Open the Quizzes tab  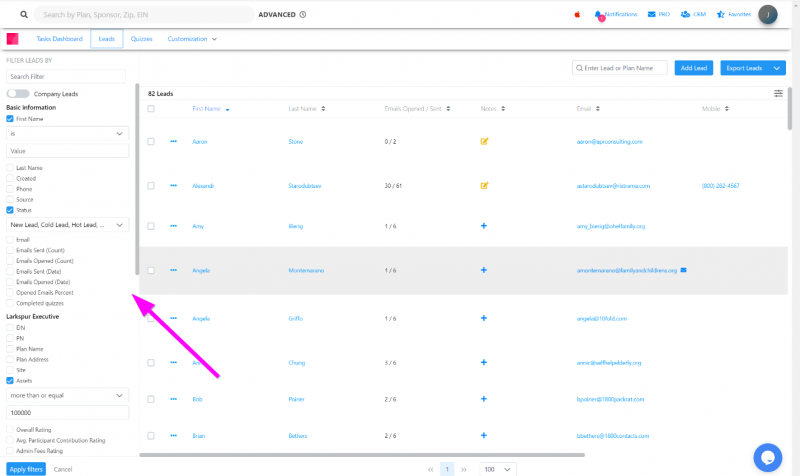click(x=142, y=38)
